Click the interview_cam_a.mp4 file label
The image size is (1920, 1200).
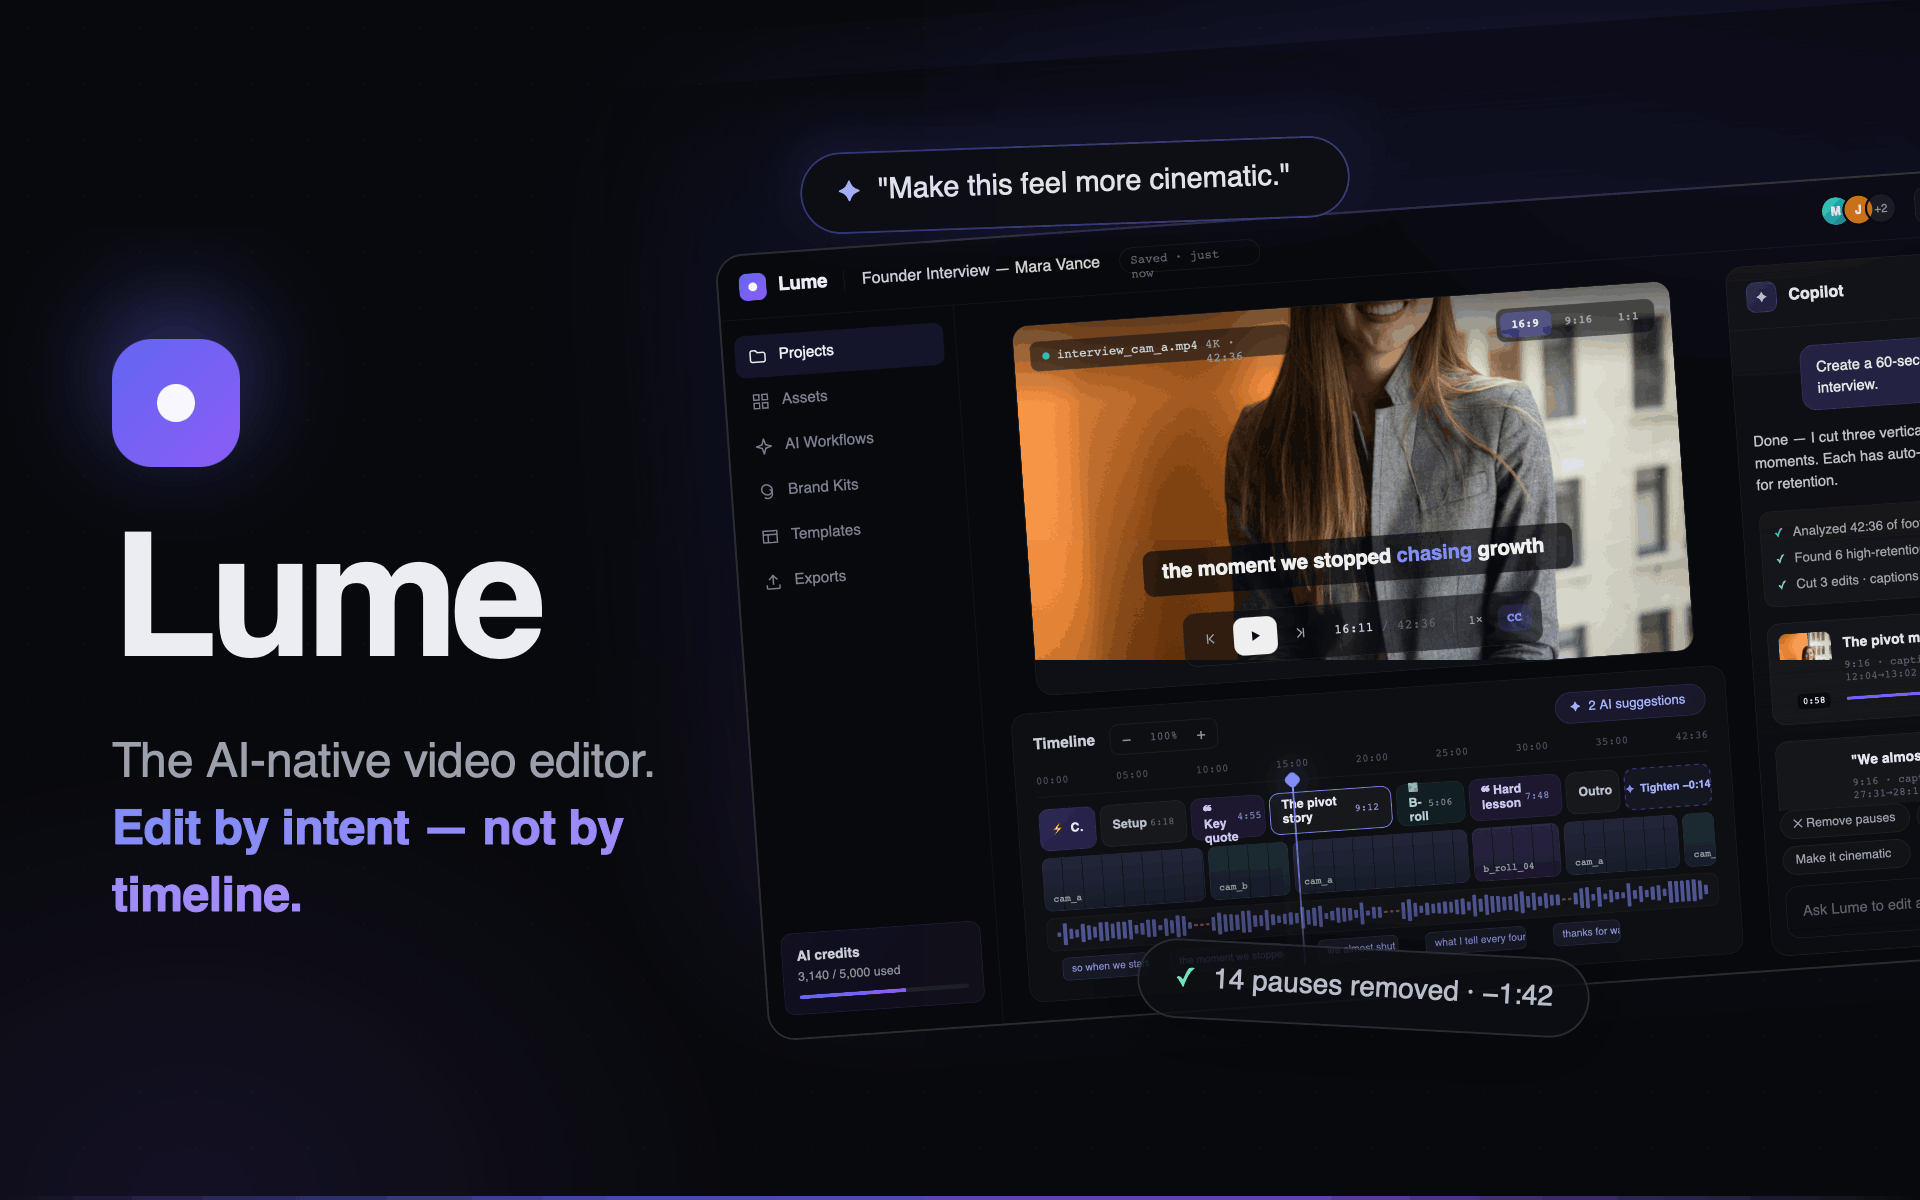1126,350
